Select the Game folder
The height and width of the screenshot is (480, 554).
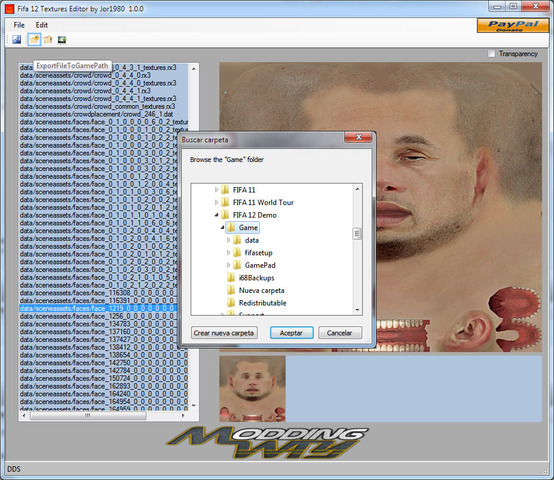(x=248, y=228)
